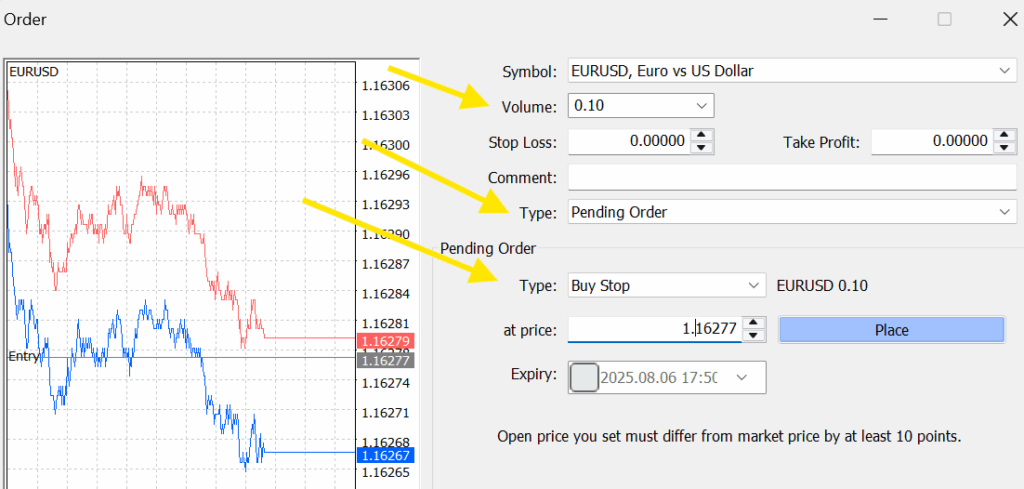
Task: Decrease the Take Profit value with down arrow
Action: (x=1006, y=148)
